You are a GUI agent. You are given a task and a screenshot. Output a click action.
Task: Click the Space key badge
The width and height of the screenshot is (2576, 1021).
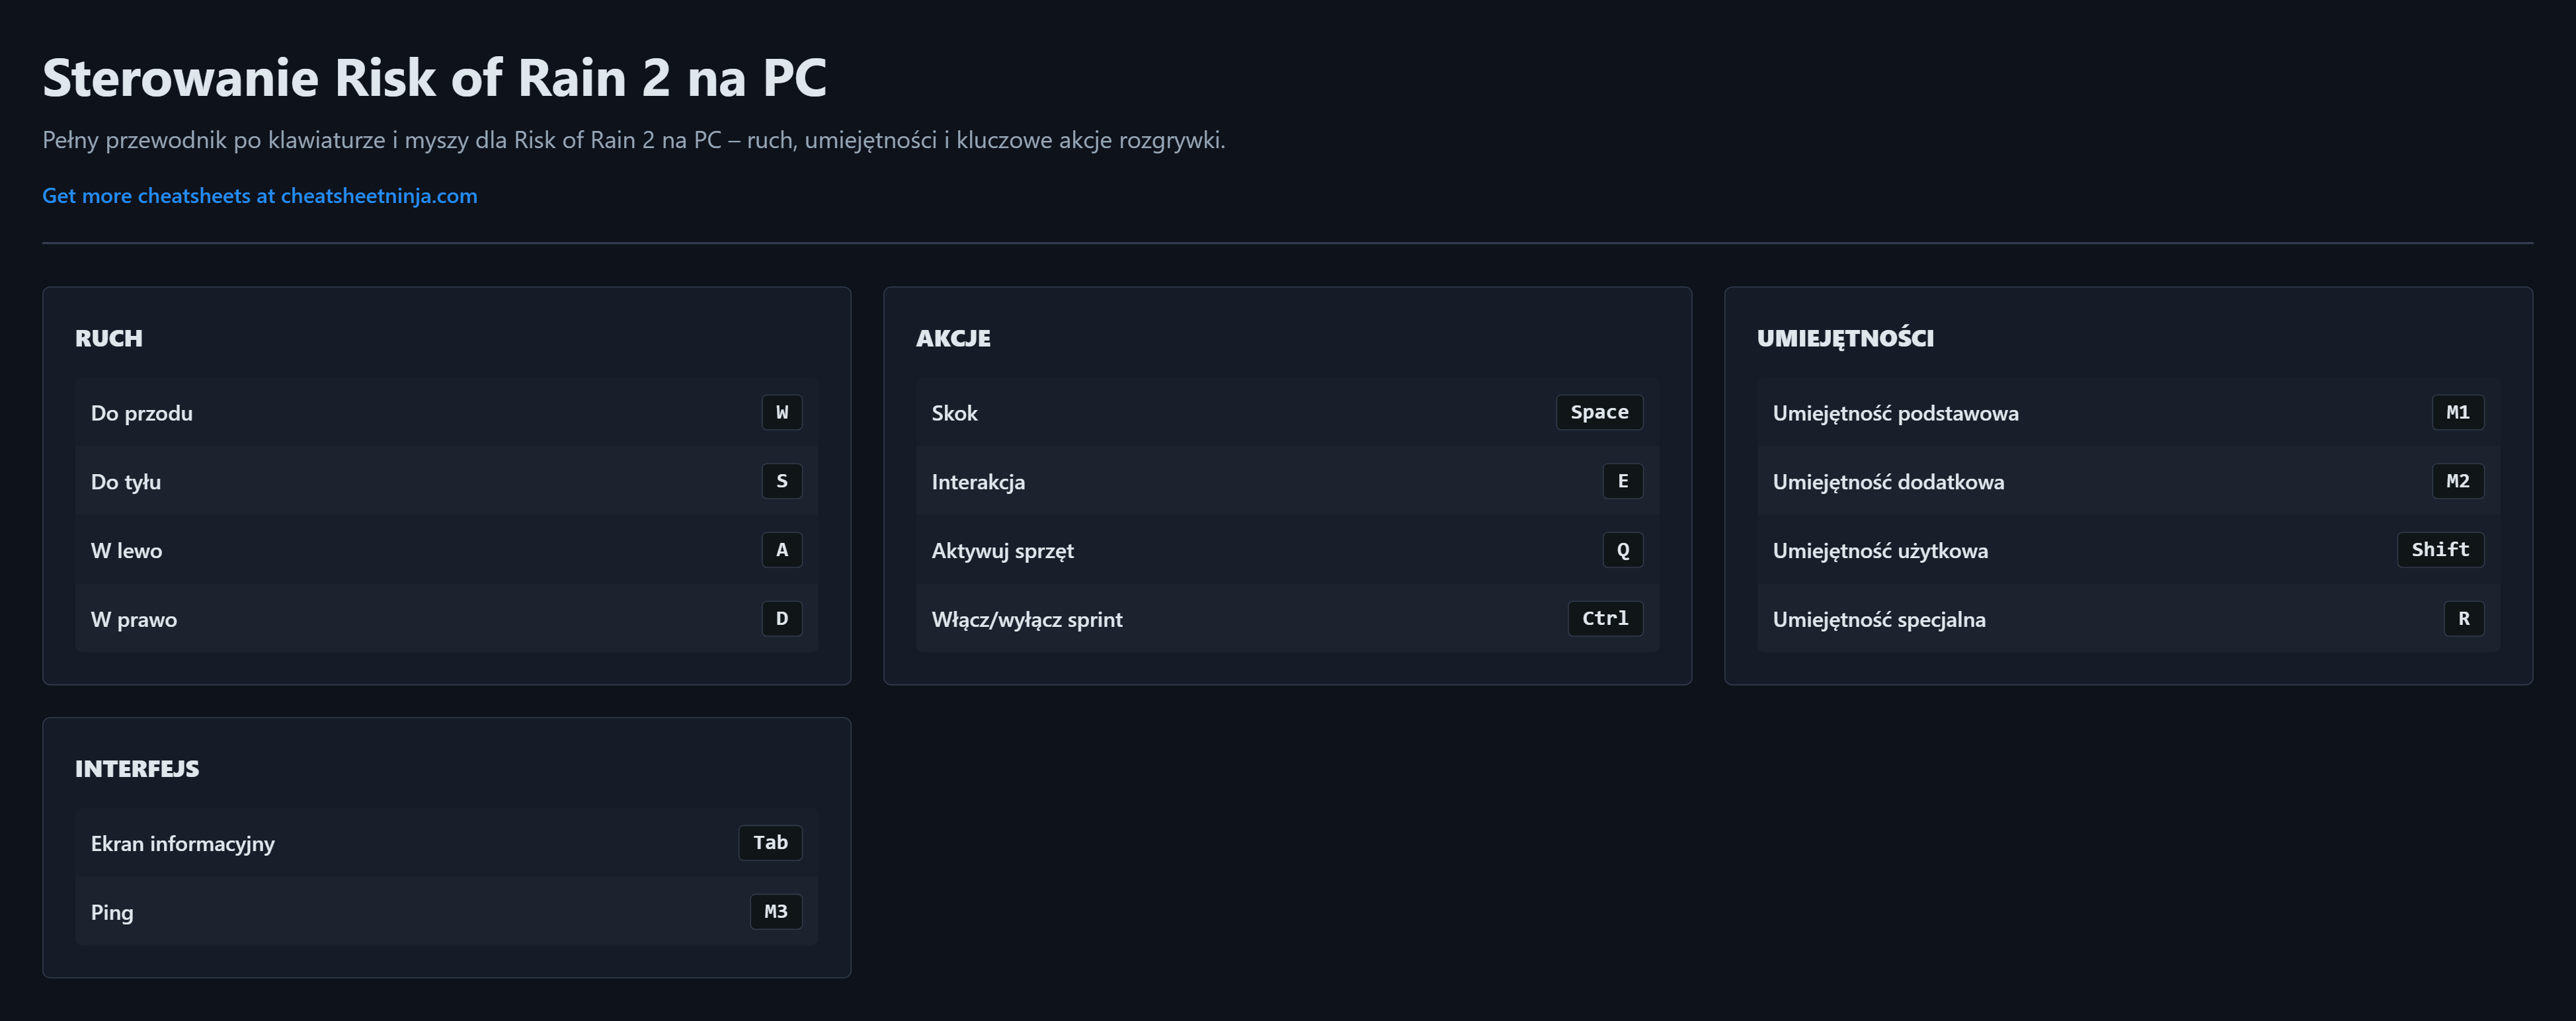pyautogui.click(x=1598, y=412)
